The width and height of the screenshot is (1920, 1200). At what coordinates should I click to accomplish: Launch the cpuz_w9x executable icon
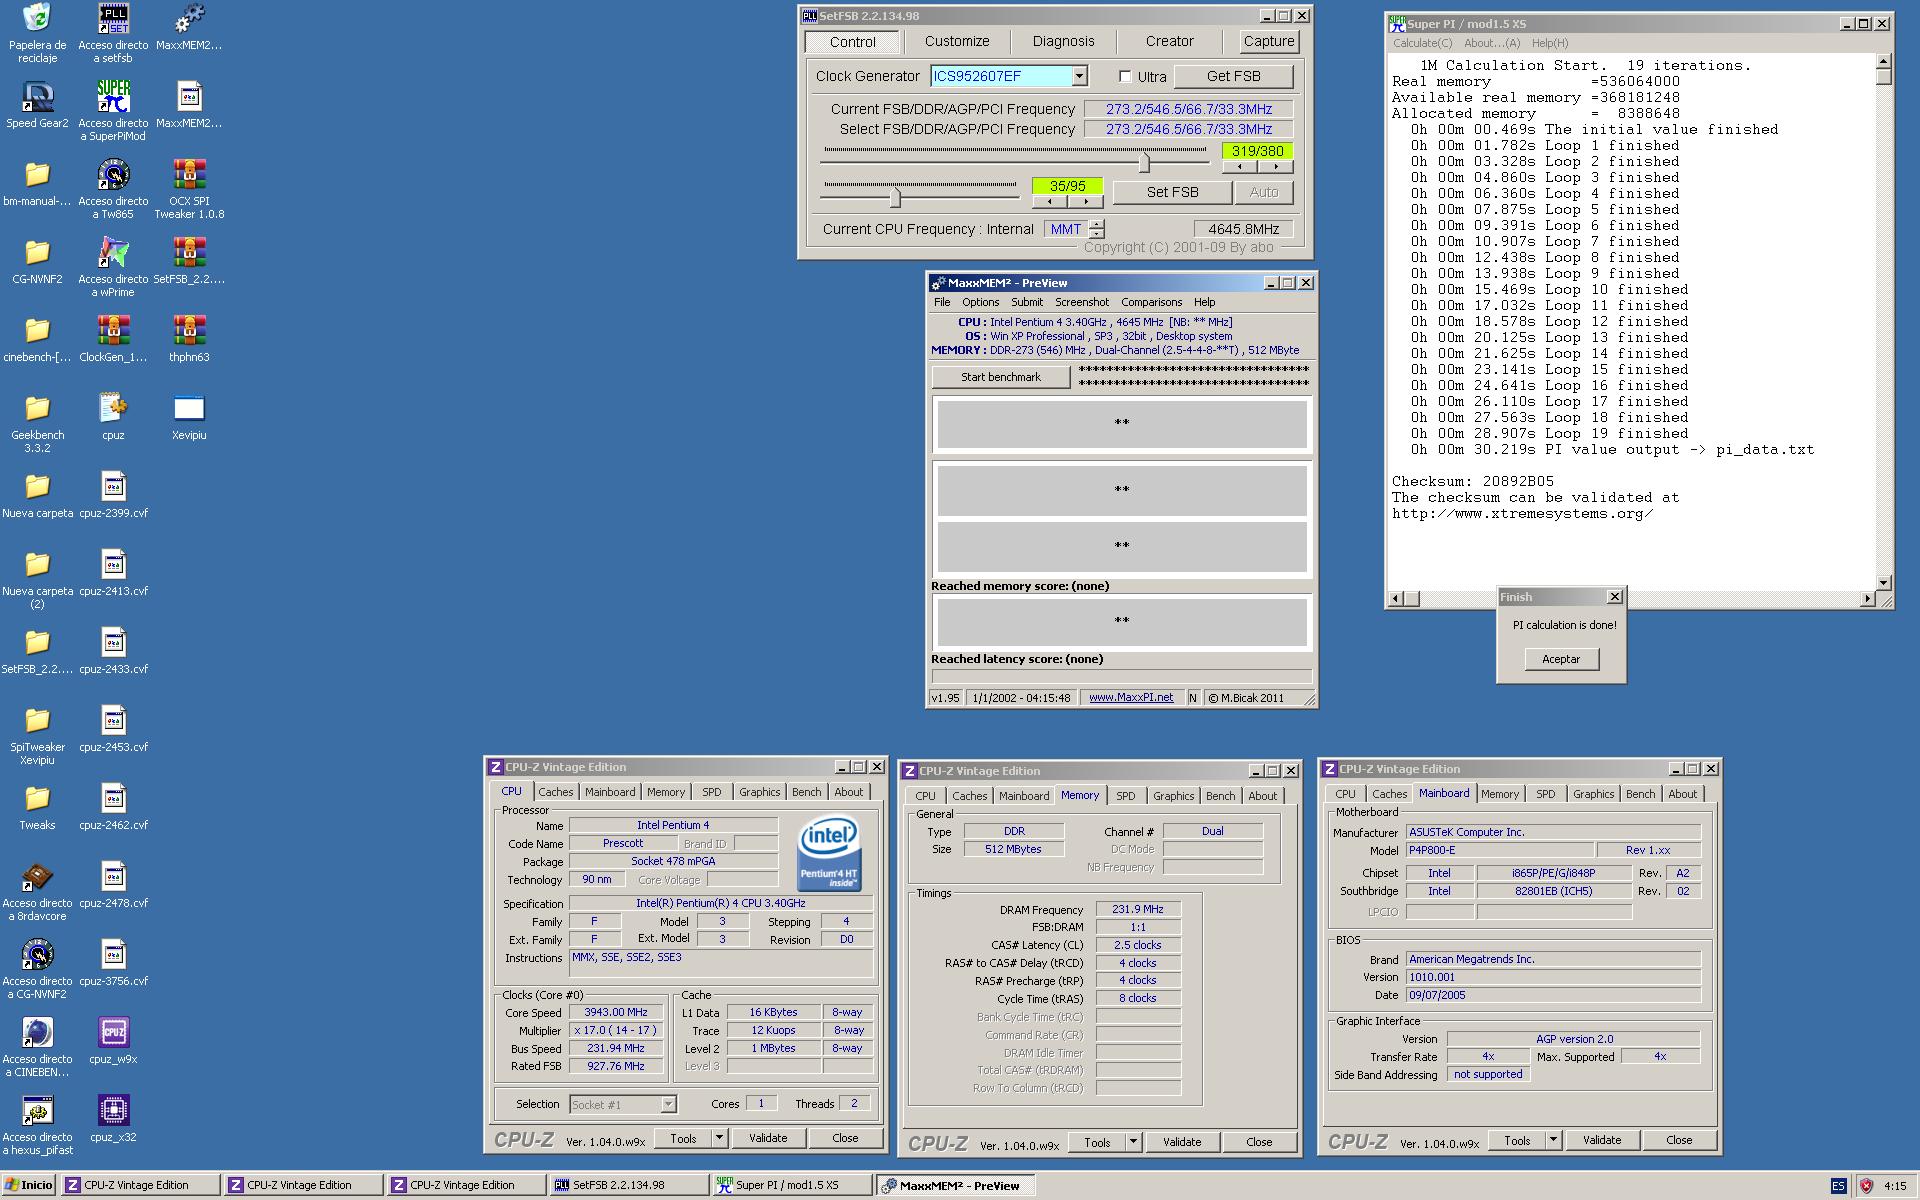tap(113, 1040)
